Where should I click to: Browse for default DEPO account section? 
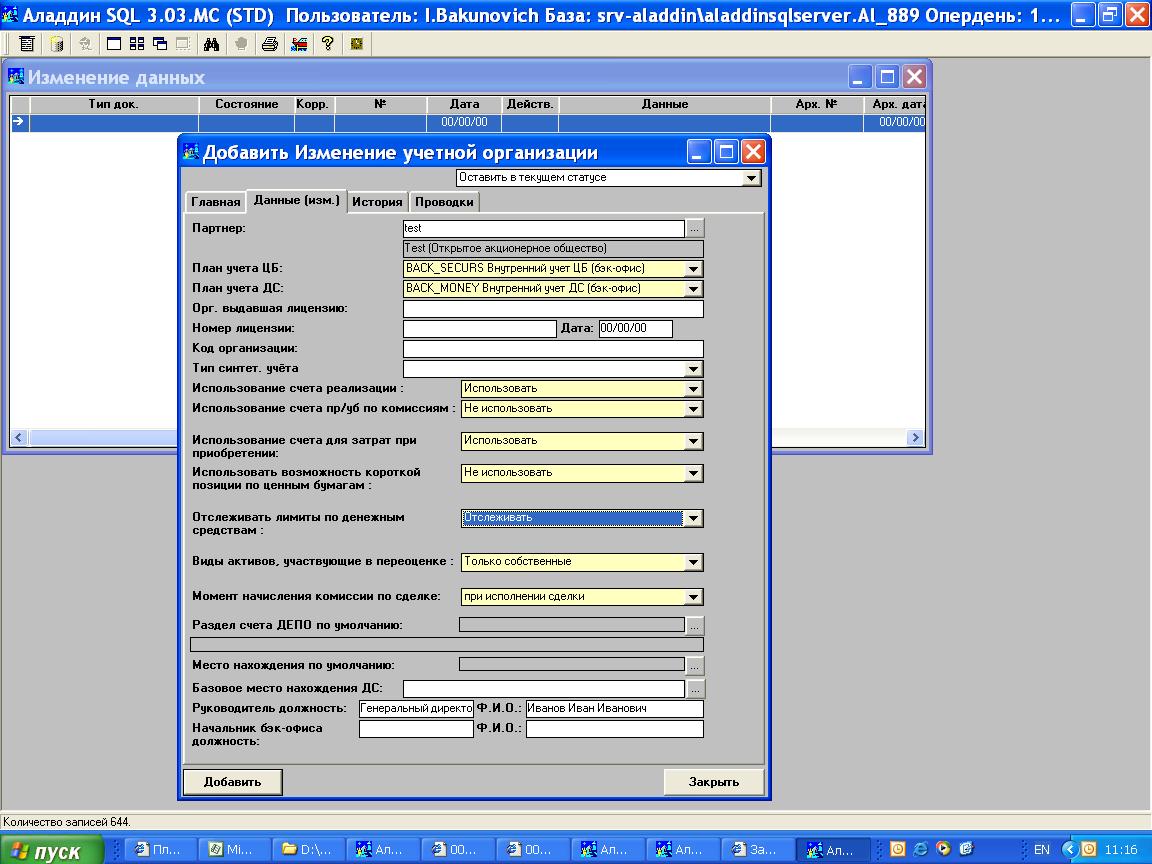pos(694,625)
